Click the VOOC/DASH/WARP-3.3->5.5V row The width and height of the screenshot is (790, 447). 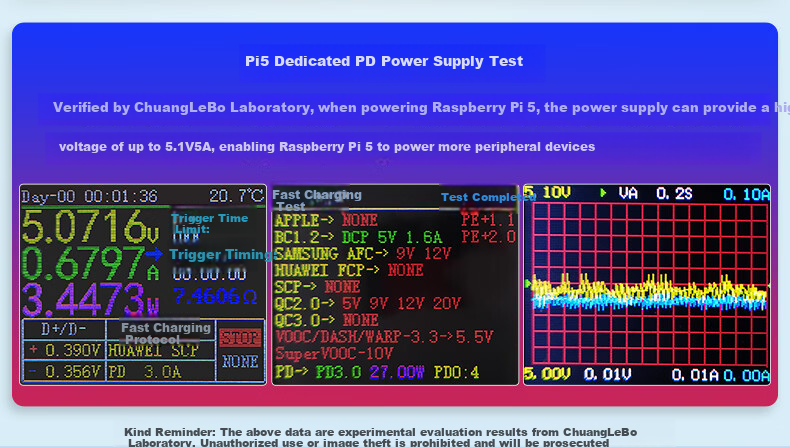tap(384, 337)
